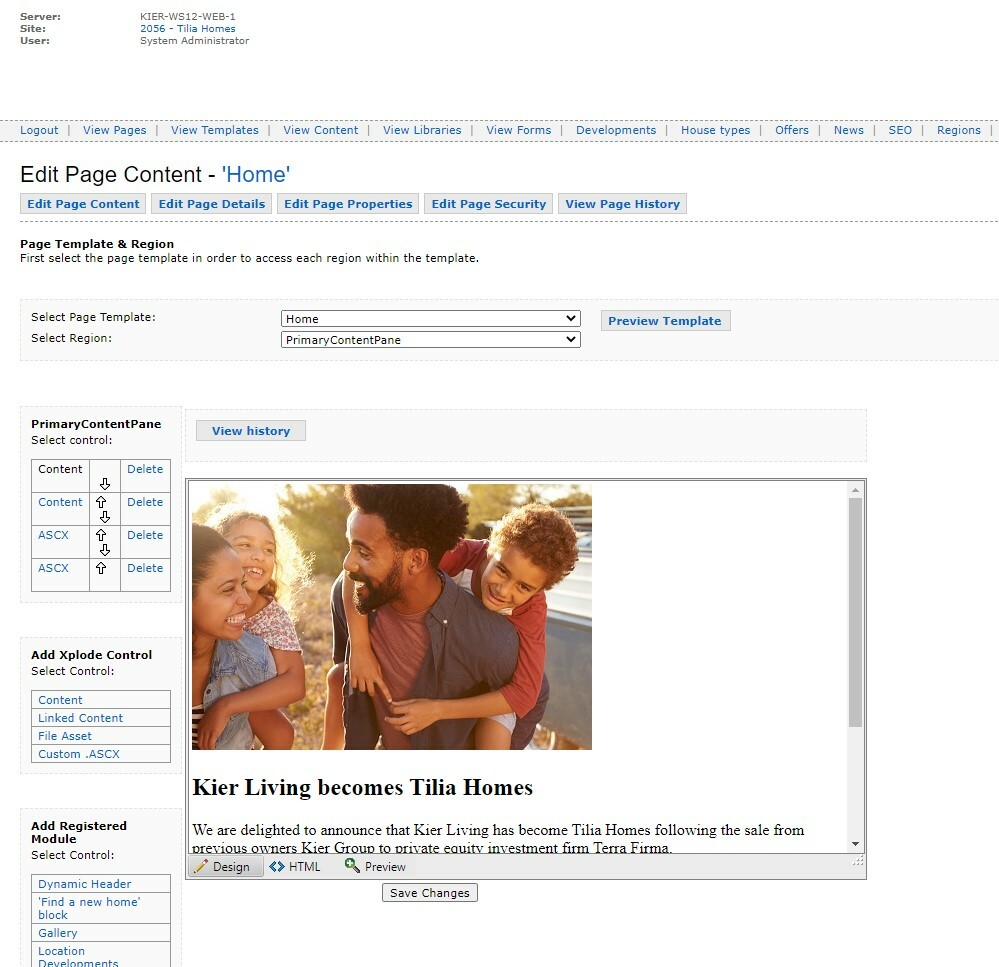This screenshot has height=967, width=999.
Task: Switch editor to HTML mode
Action: tap(295, 867)
